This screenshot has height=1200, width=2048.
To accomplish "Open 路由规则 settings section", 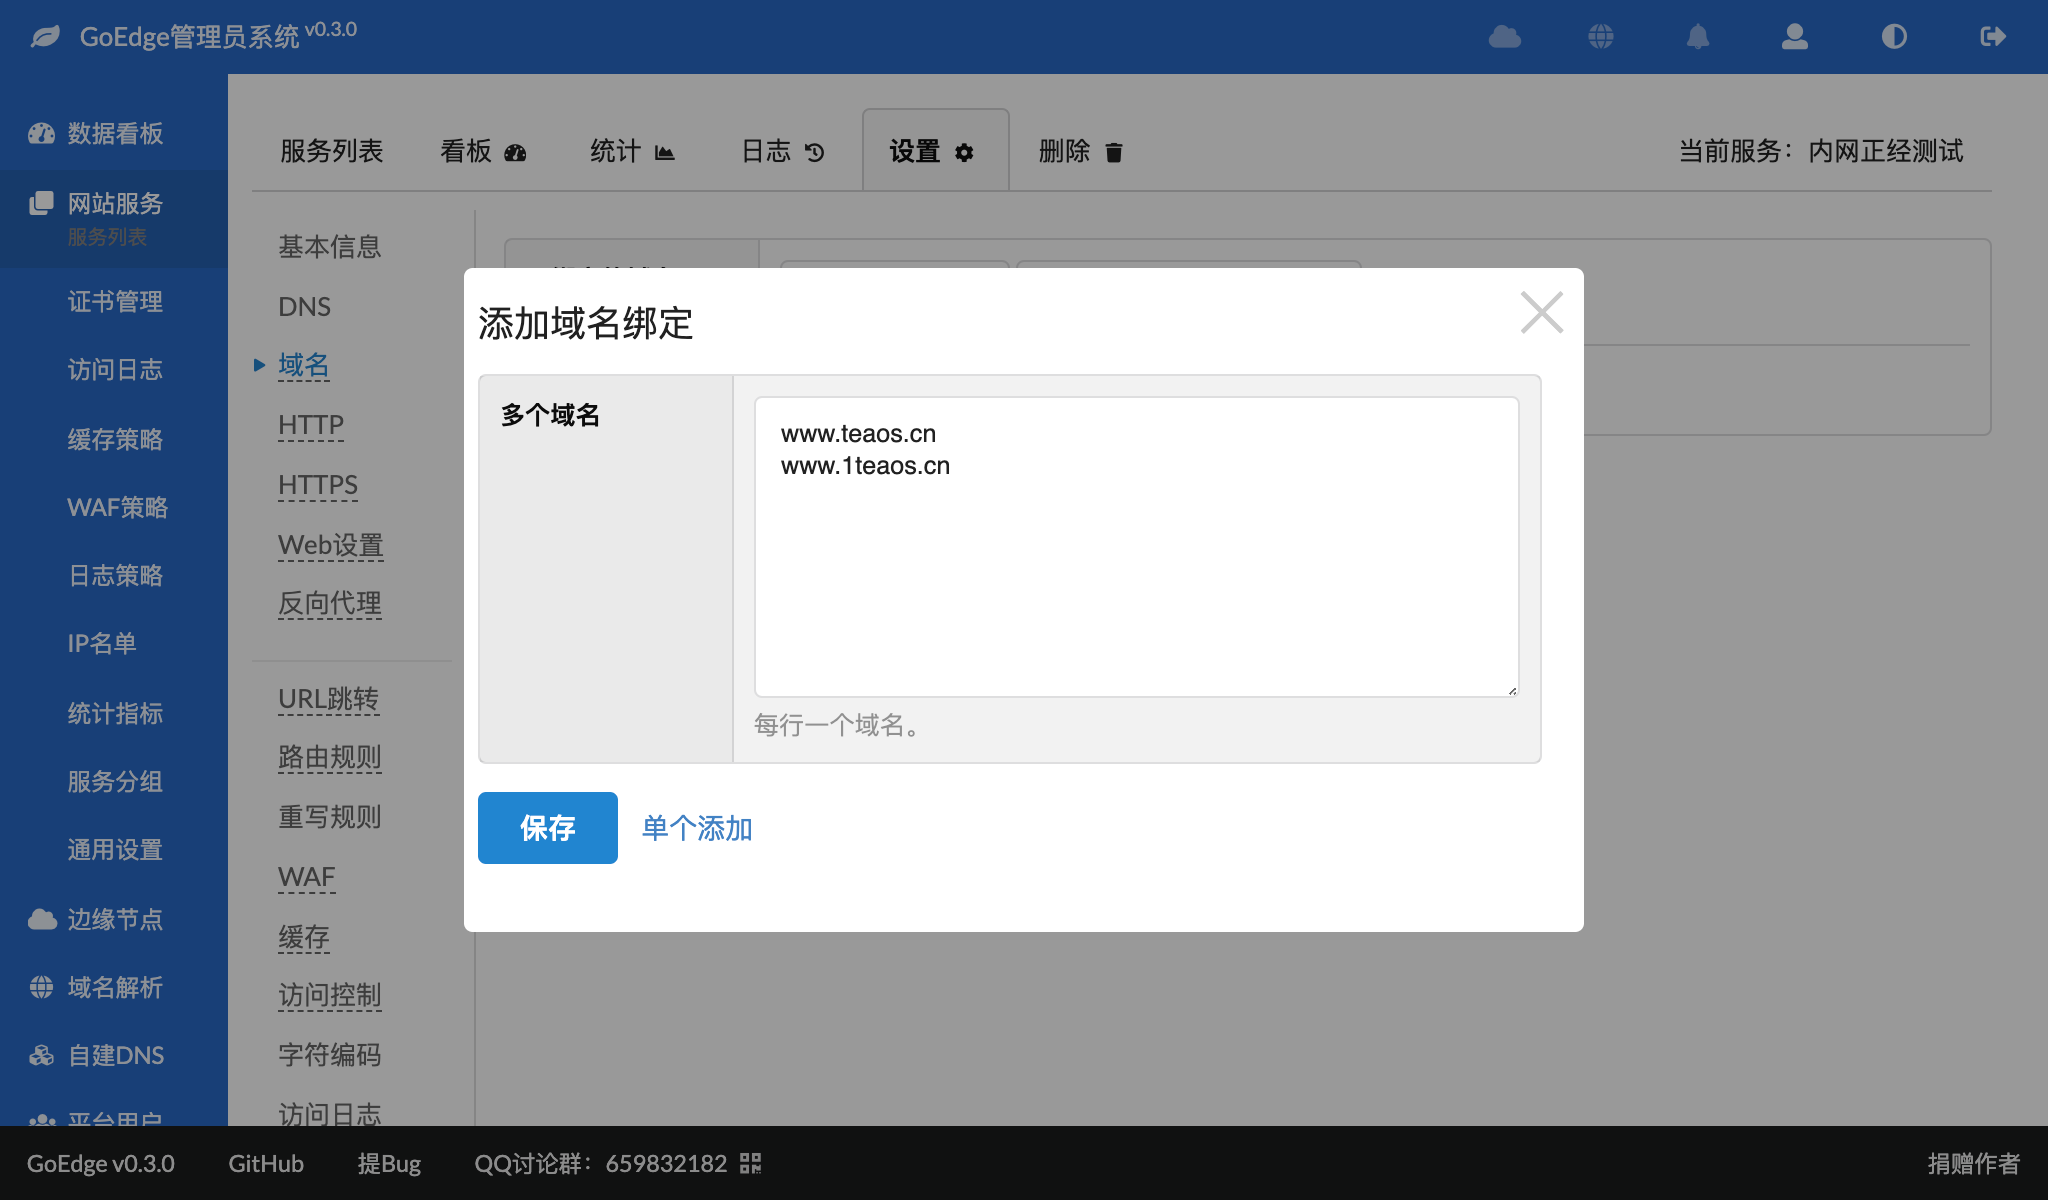I will 330,758.
